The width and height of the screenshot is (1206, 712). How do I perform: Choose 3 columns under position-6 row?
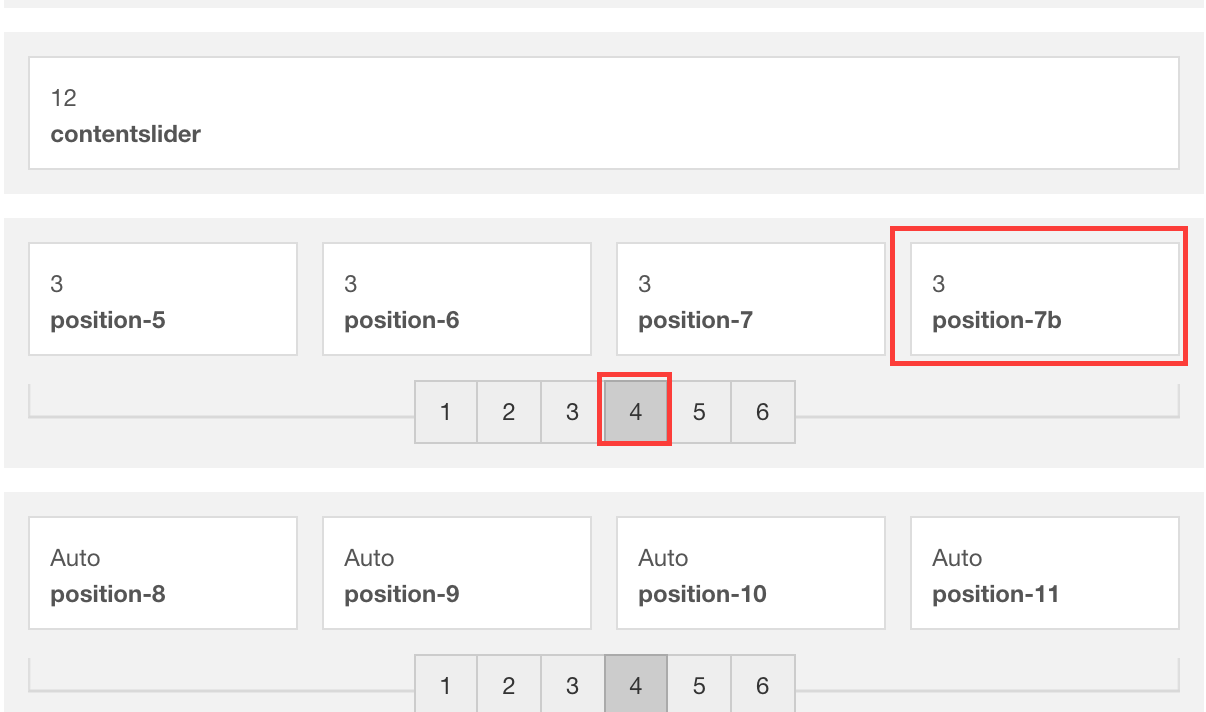coord(572,411)
